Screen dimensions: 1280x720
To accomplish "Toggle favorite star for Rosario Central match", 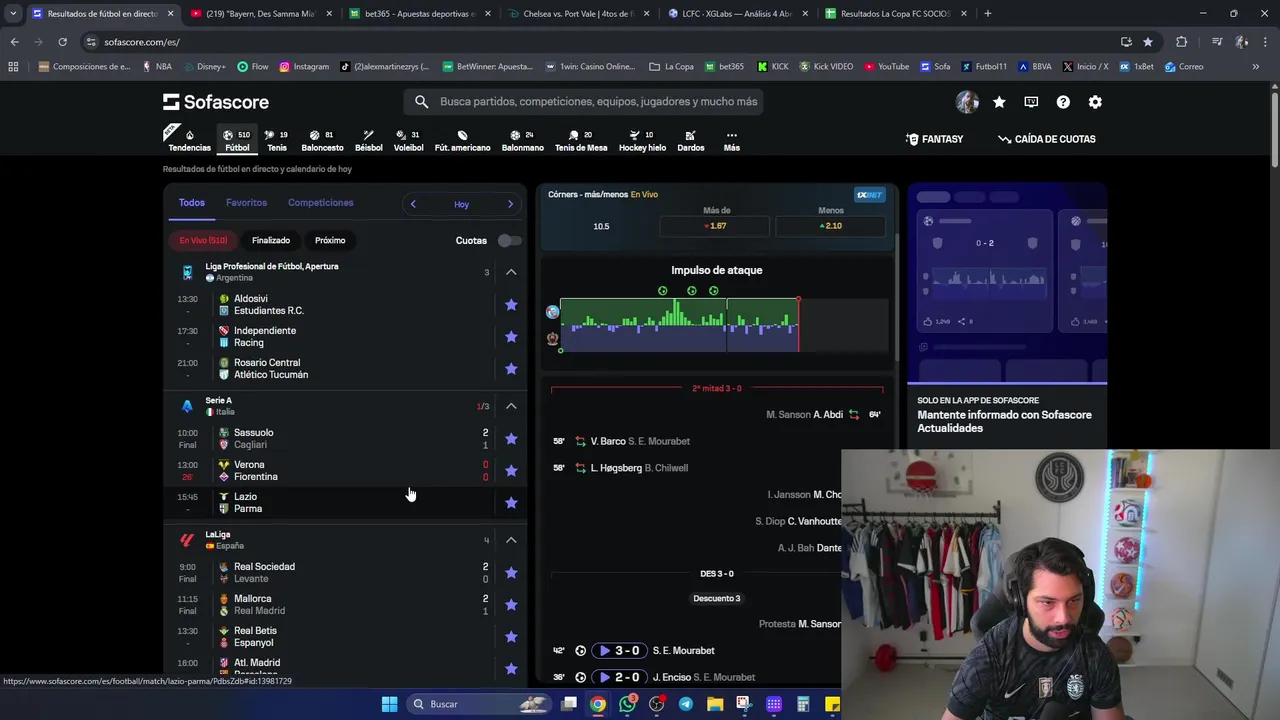I will point(511,369).
